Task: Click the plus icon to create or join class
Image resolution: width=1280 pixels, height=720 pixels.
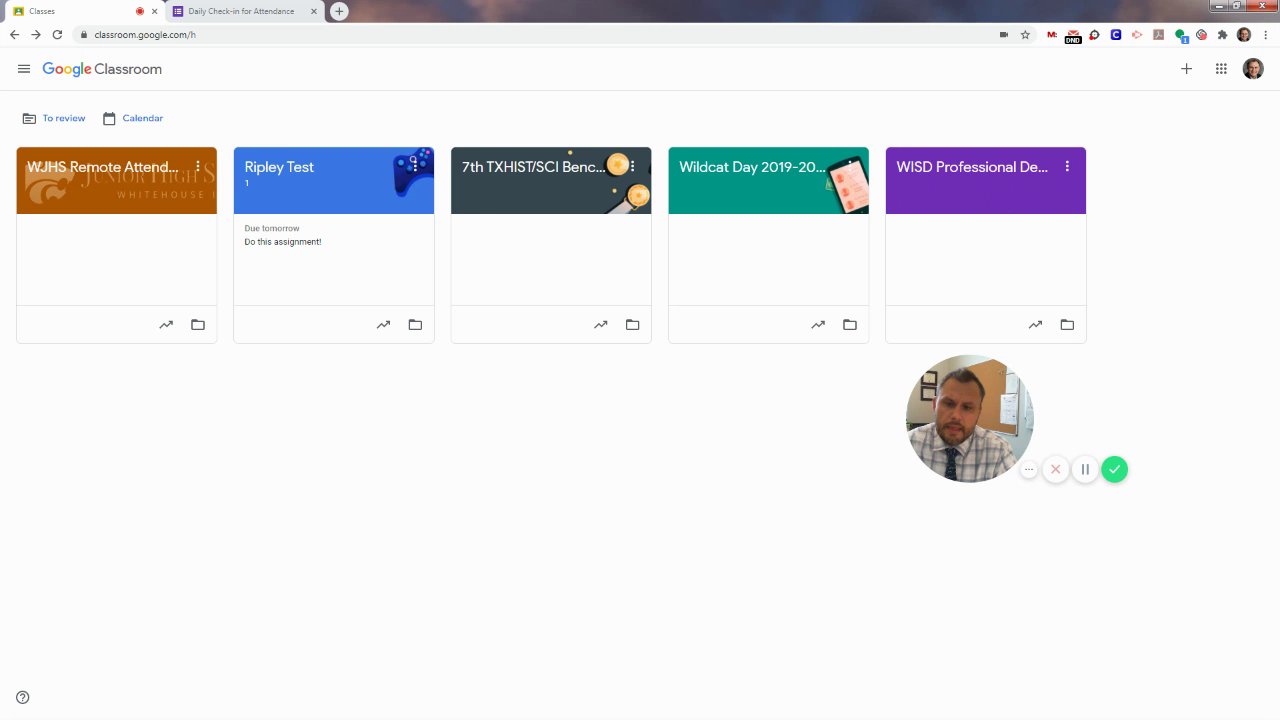Action: coord(1186,69)
